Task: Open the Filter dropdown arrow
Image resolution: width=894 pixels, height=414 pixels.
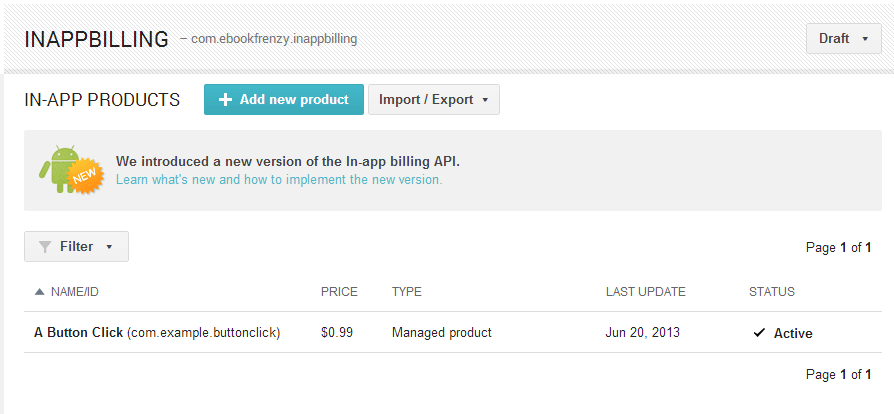Action: [109, 247]
